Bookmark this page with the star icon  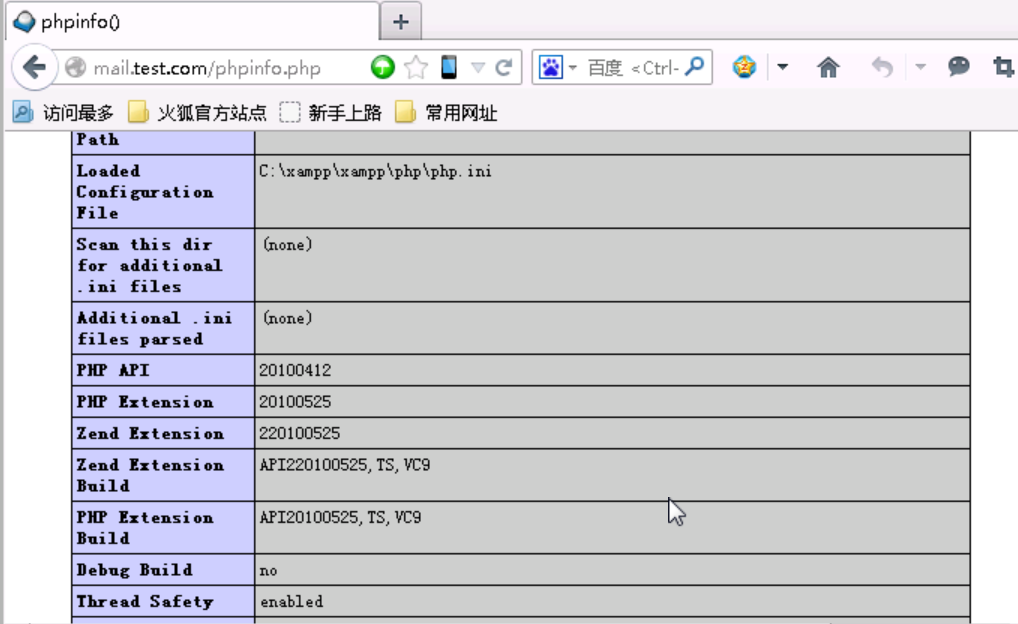pos(416,67)
